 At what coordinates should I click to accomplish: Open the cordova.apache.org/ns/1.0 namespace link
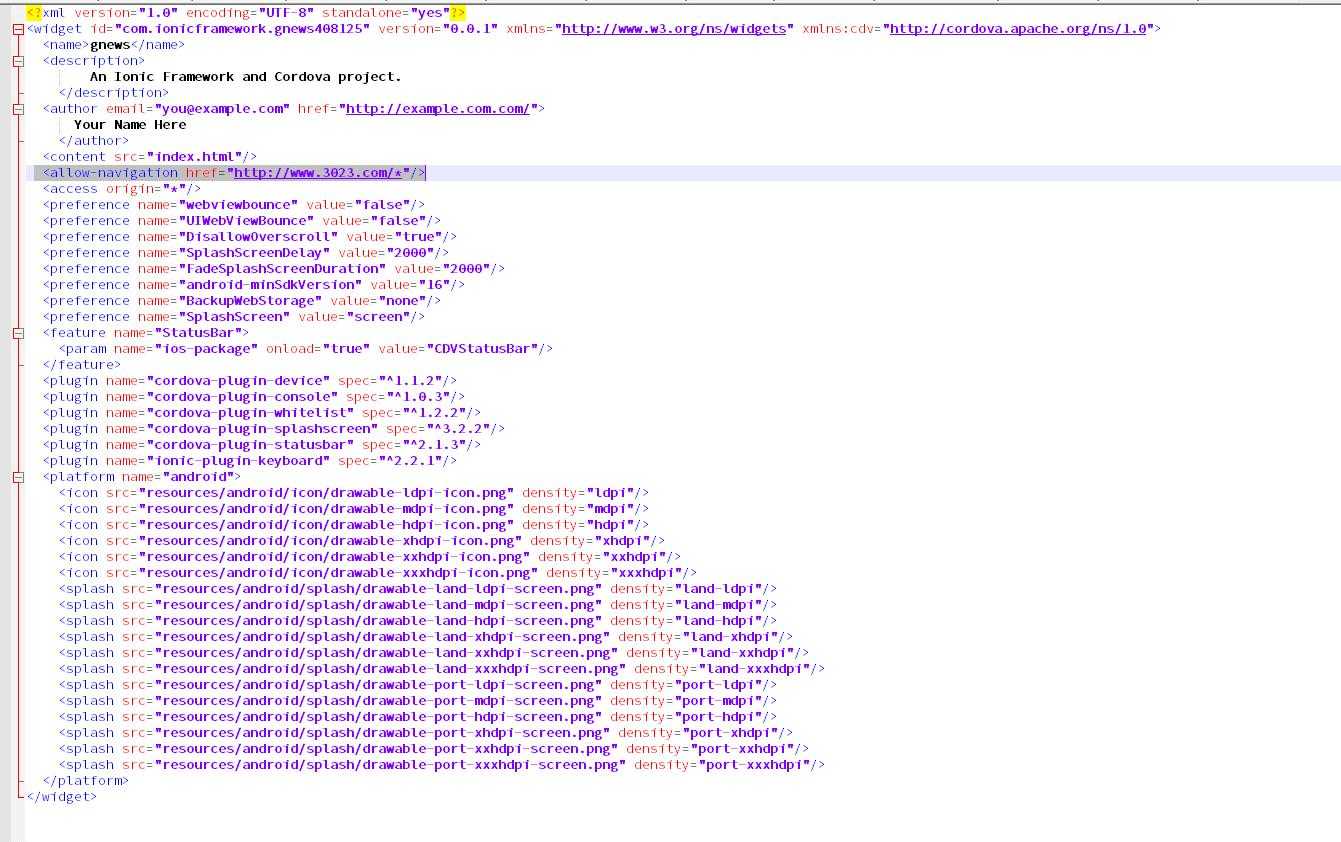[x=1018, y=29]
